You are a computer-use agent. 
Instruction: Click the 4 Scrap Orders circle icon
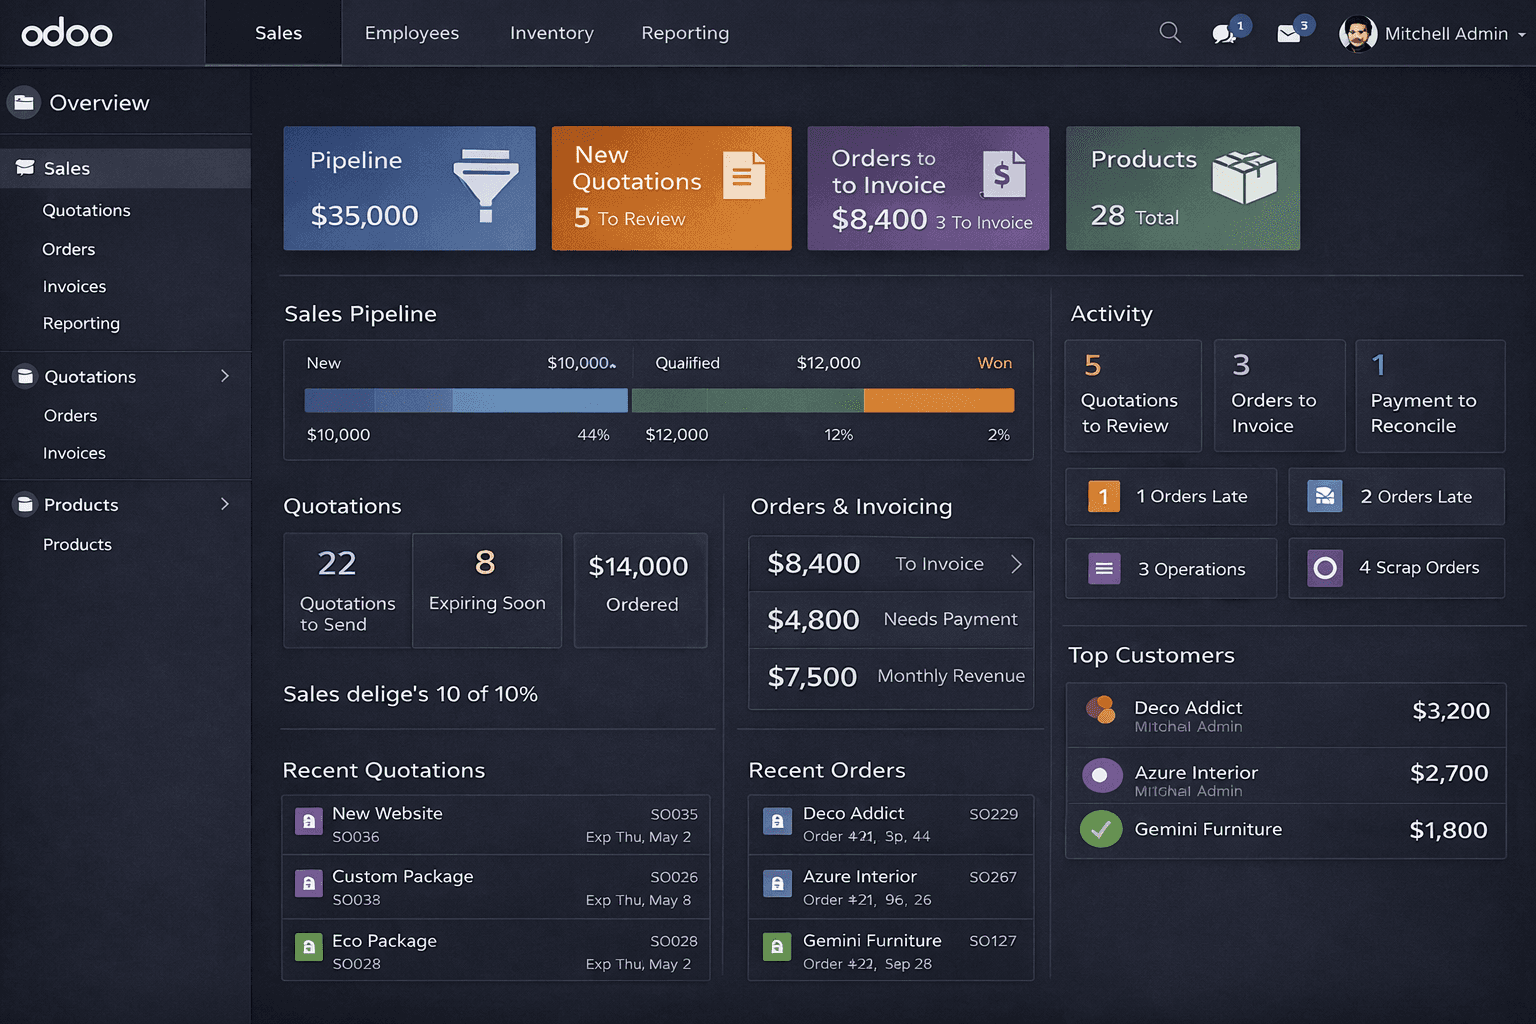tap(1325, 568)
